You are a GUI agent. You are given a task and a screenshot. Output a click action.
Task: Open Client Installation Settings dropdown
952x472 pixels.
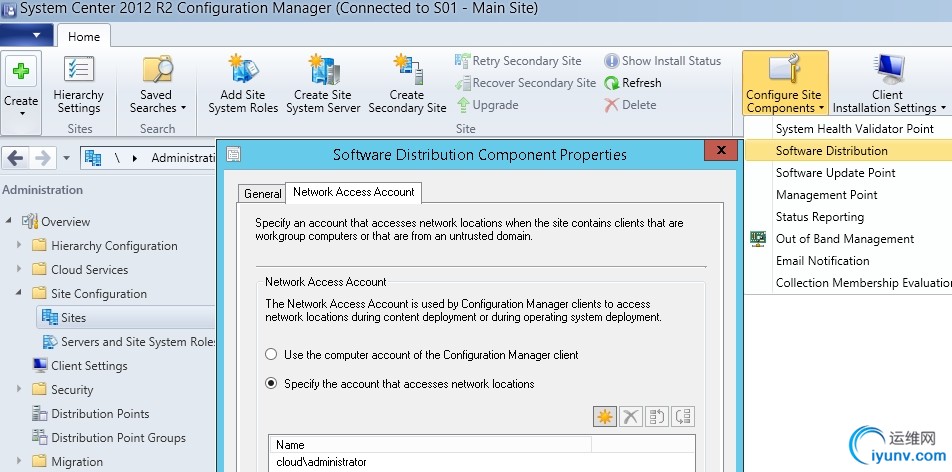(889, 84)
